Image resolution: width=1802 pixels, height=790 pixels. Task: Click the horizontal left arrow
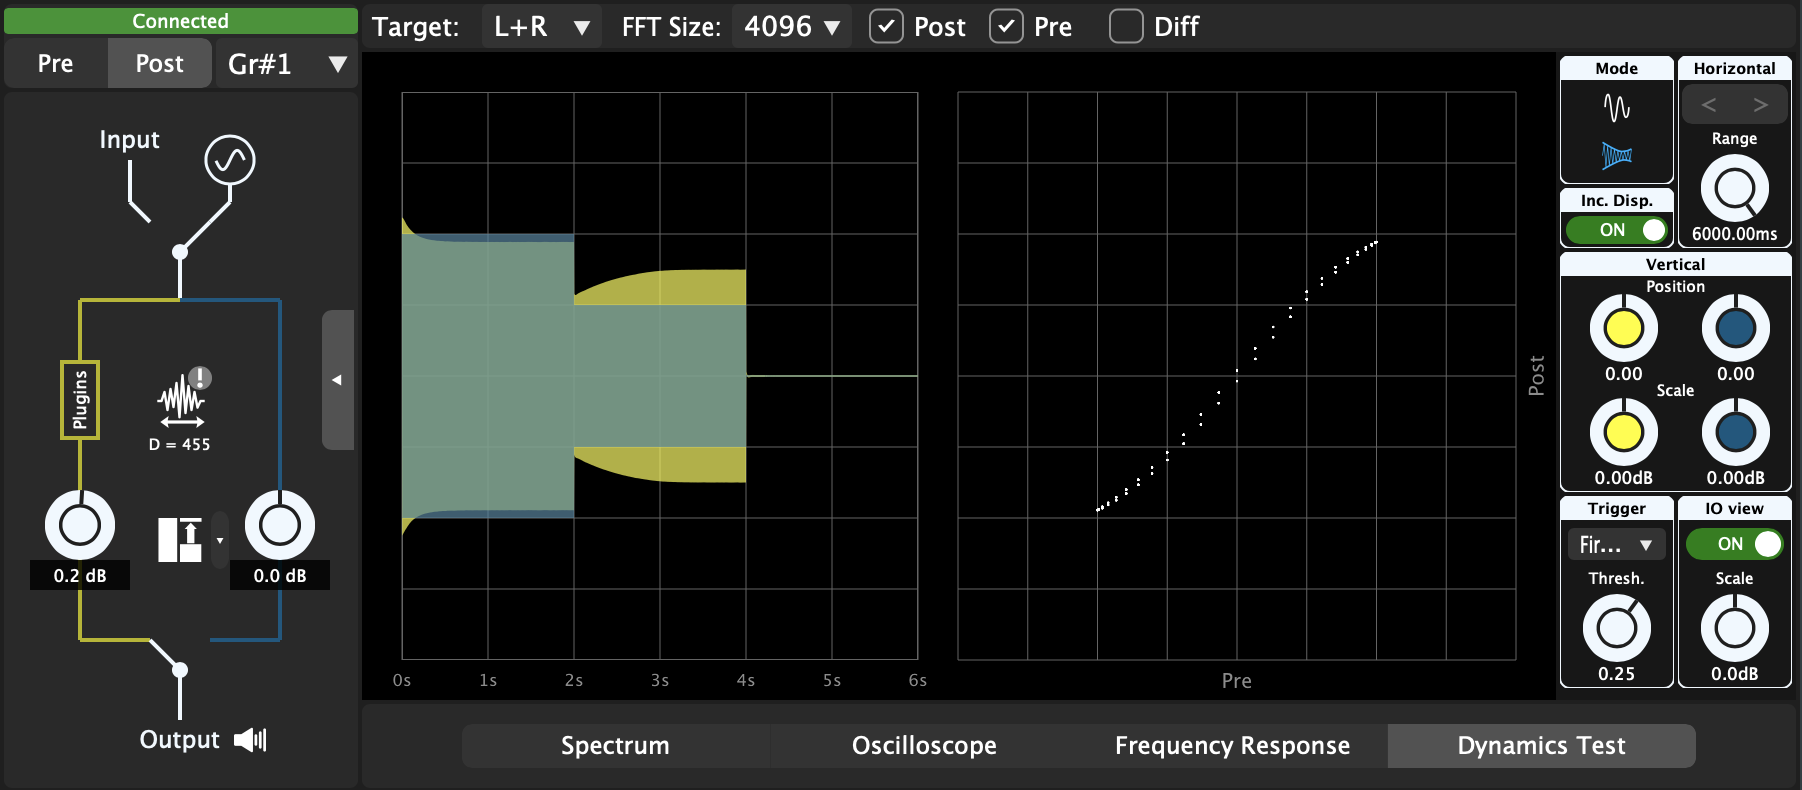1709,105
